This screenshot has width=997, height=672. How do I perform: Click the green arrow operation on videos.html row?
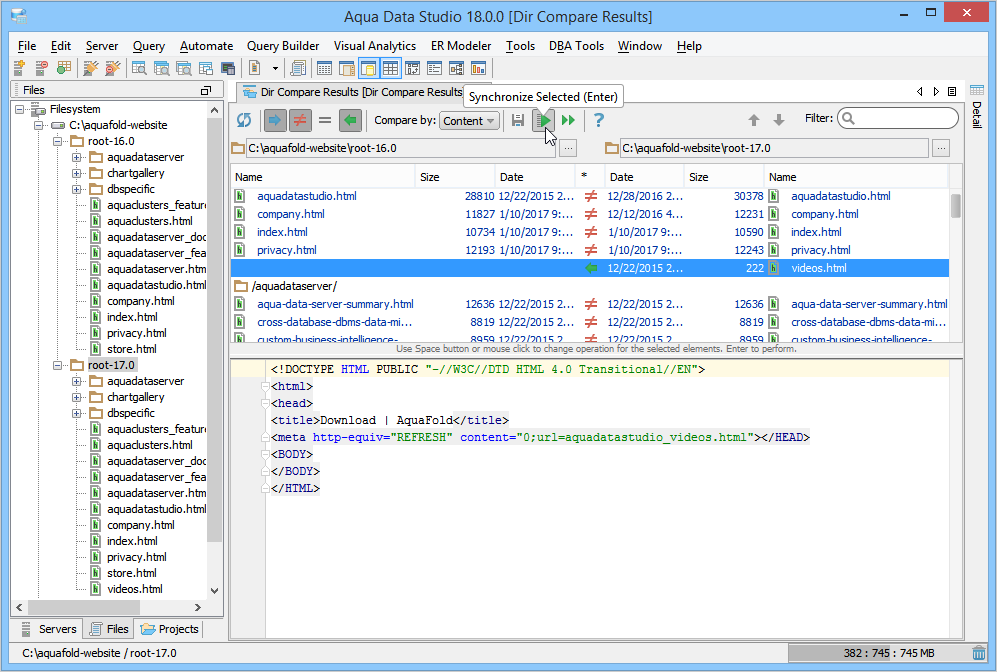pyautogui.click(x=591, y=268)
